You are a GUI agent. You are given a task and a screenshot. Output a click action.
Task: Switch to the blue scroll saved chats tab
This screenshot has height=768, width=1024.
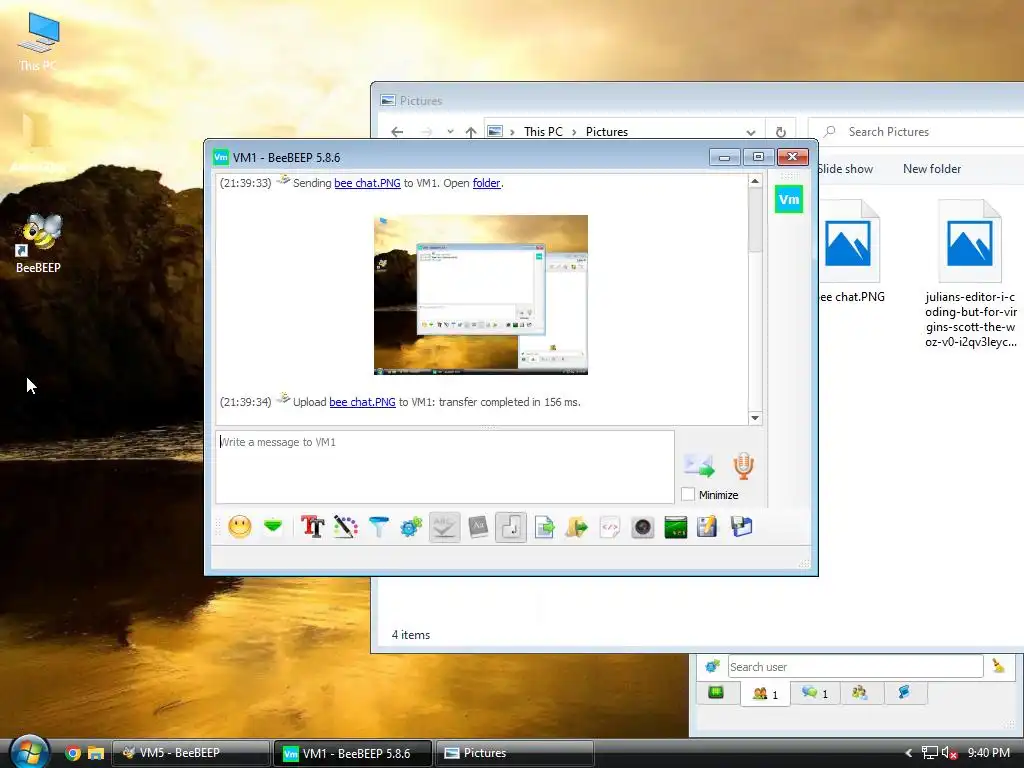[x=904, y=692]
